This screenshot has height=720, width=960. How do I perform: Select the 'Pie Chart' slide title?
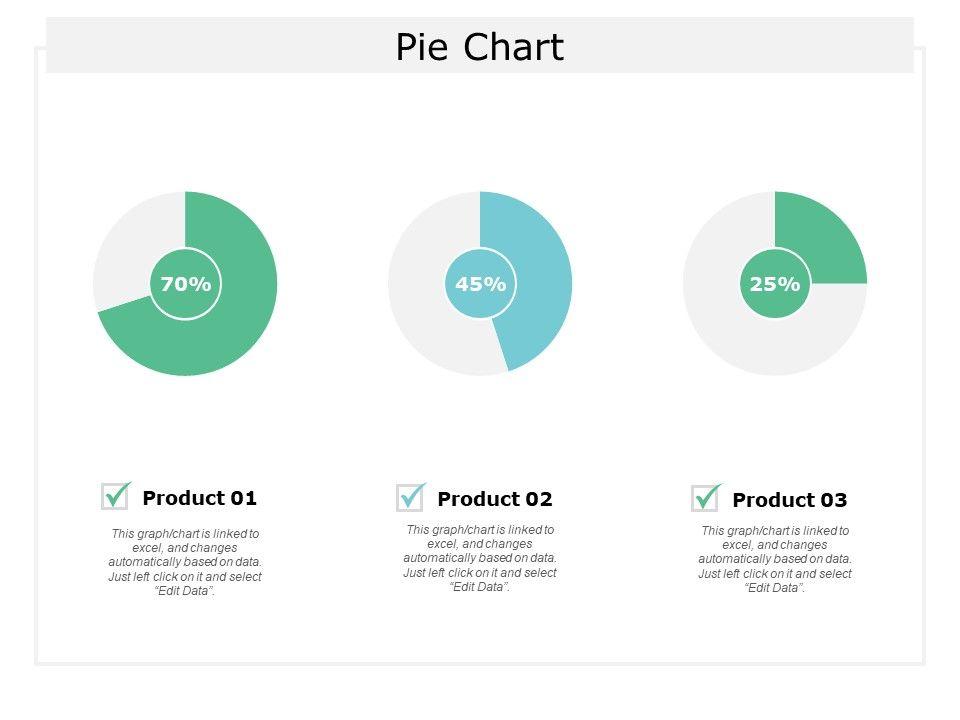[480, 47]
